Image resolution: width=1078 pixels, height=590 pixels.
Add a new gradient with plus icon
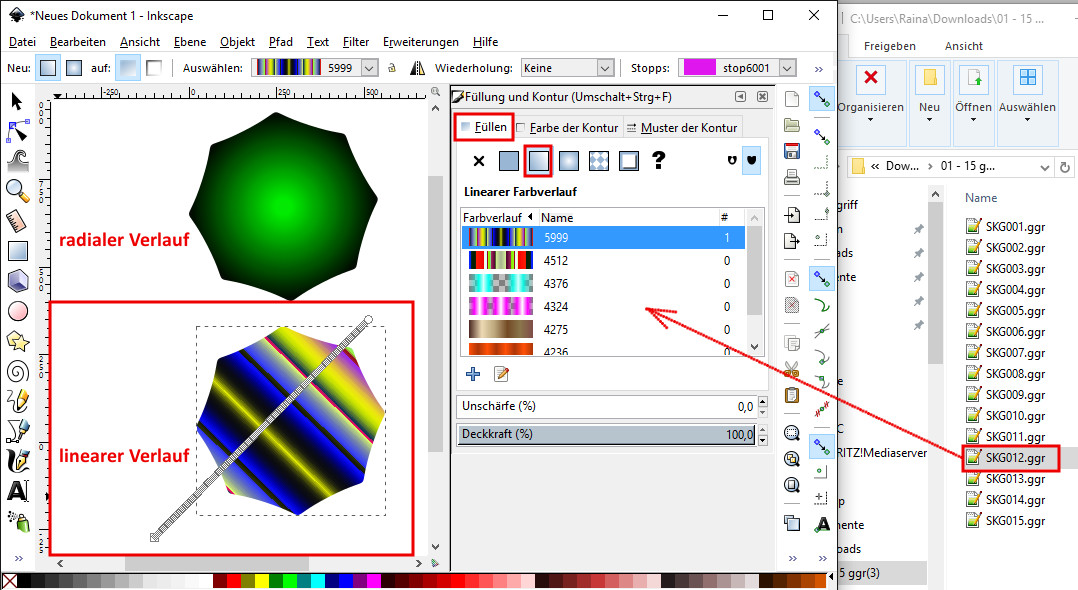[x=473, y=374]
